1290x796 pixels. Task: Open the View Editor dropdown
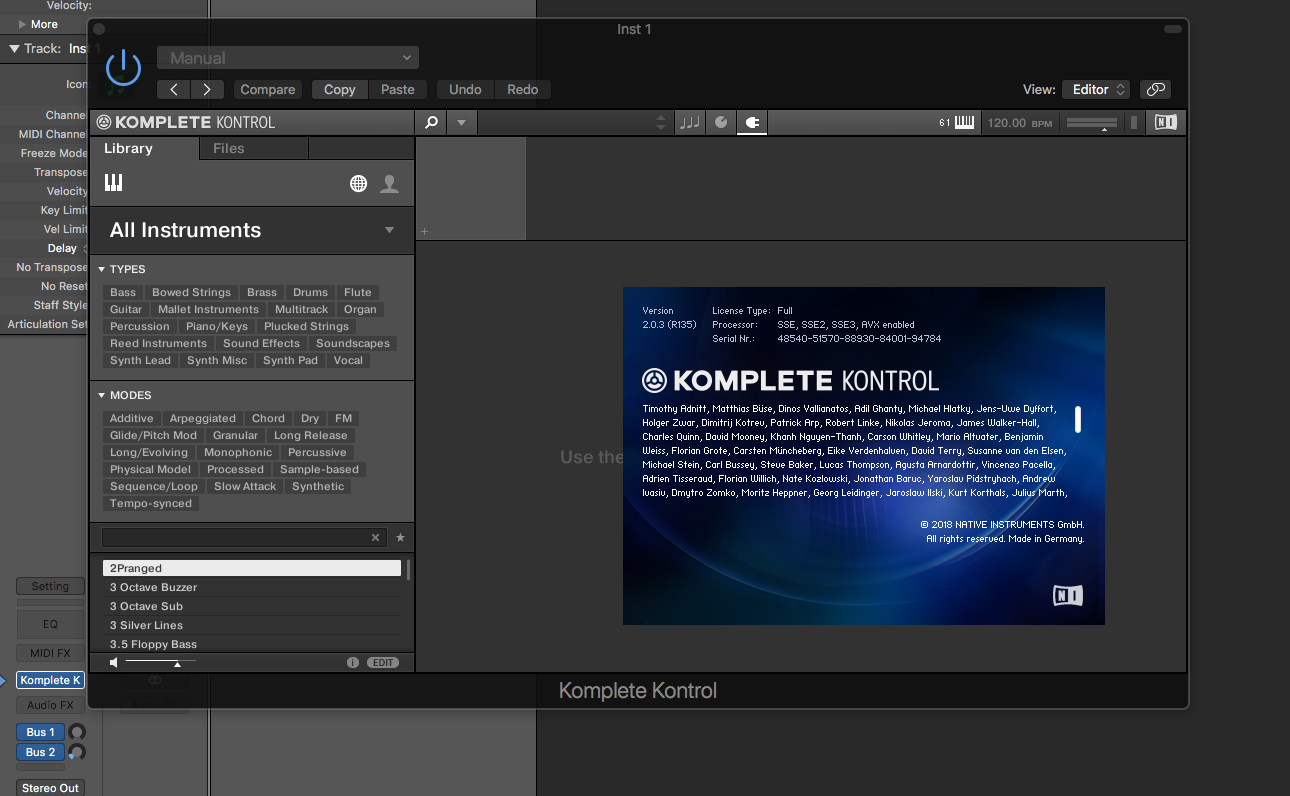pyautogui.click(x=1096, y=89)
